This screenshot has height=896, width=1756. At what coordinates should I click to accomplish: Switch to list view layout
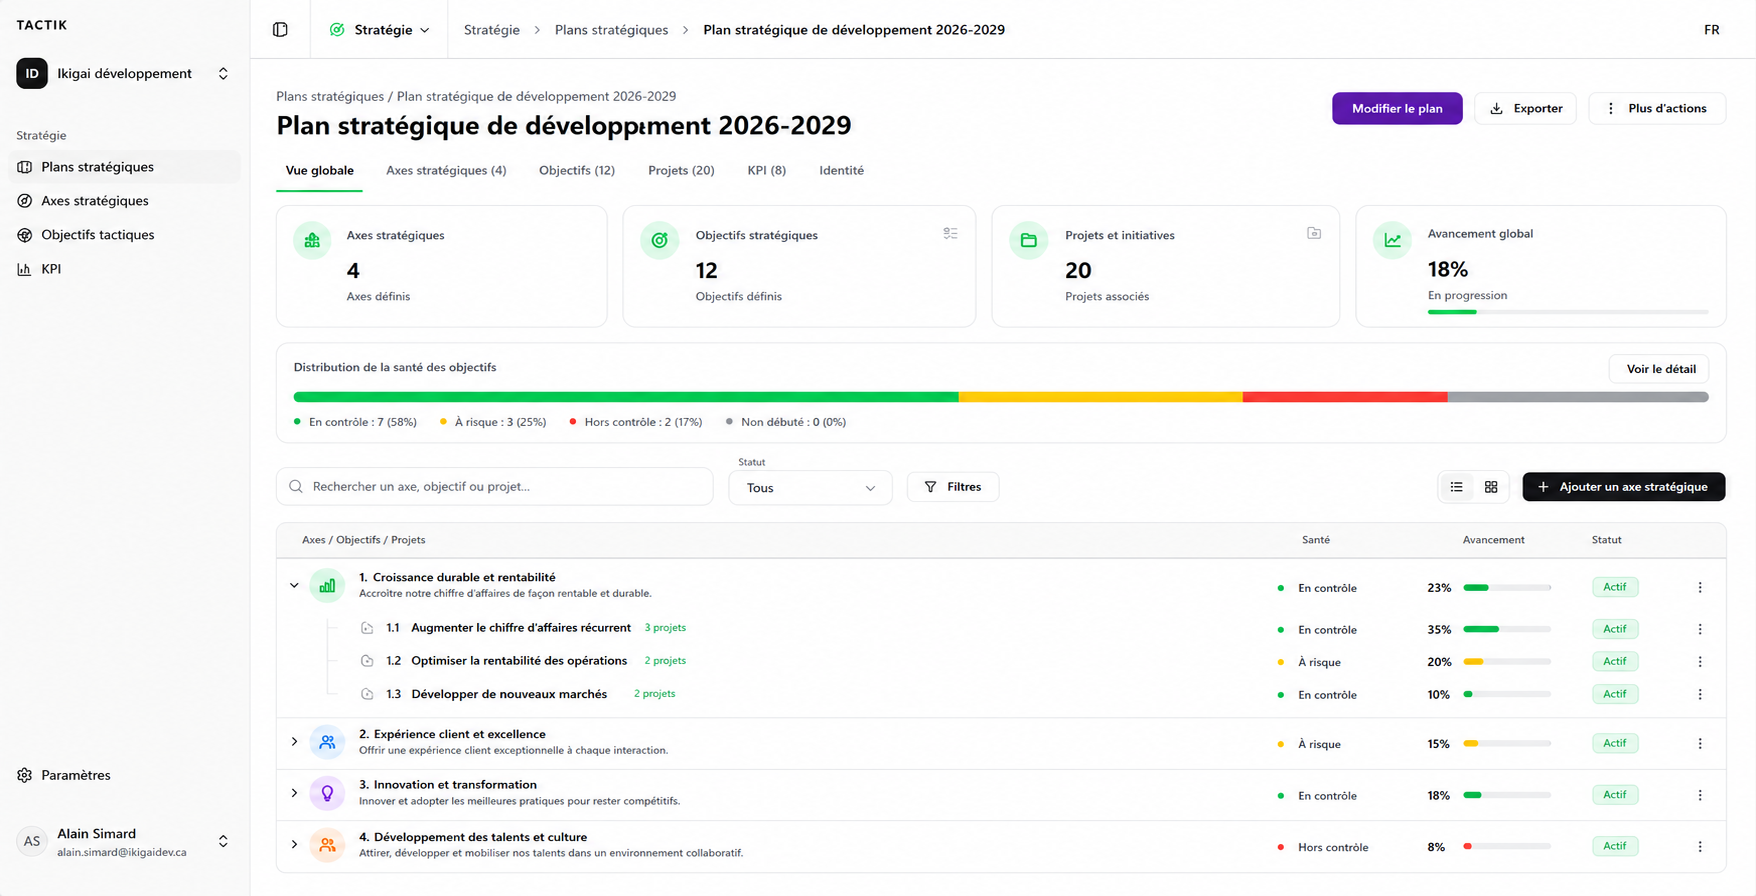click(x=1456, y=487)
